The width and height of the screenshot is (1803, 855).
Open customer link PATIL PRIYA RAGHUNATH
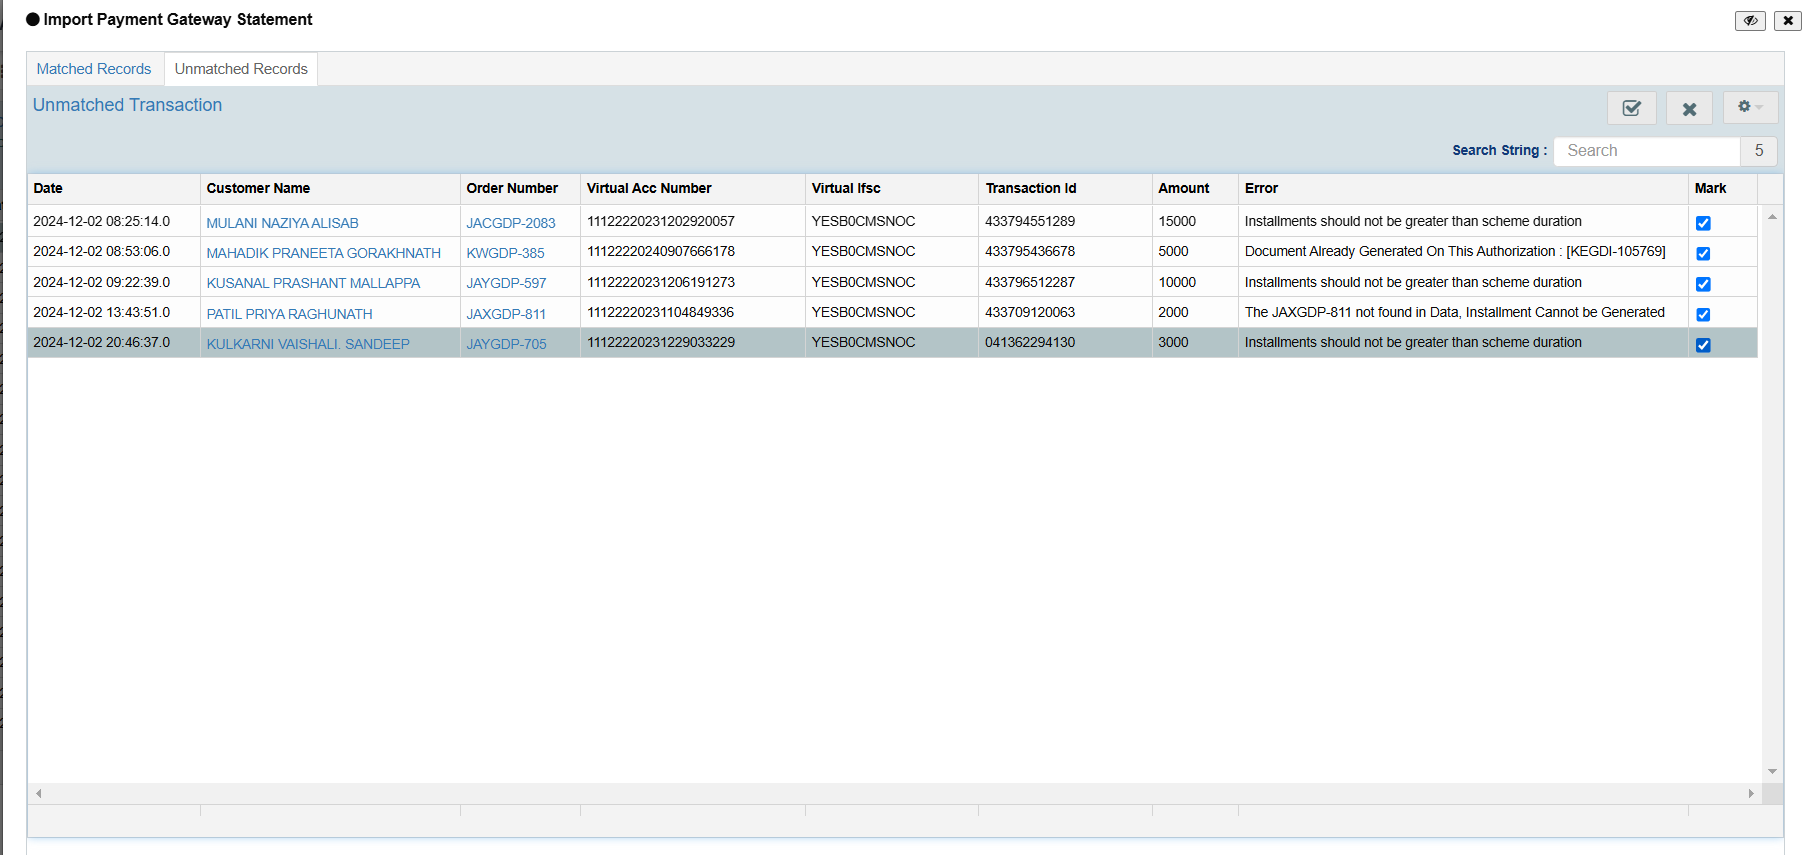[x=289, y=314]
